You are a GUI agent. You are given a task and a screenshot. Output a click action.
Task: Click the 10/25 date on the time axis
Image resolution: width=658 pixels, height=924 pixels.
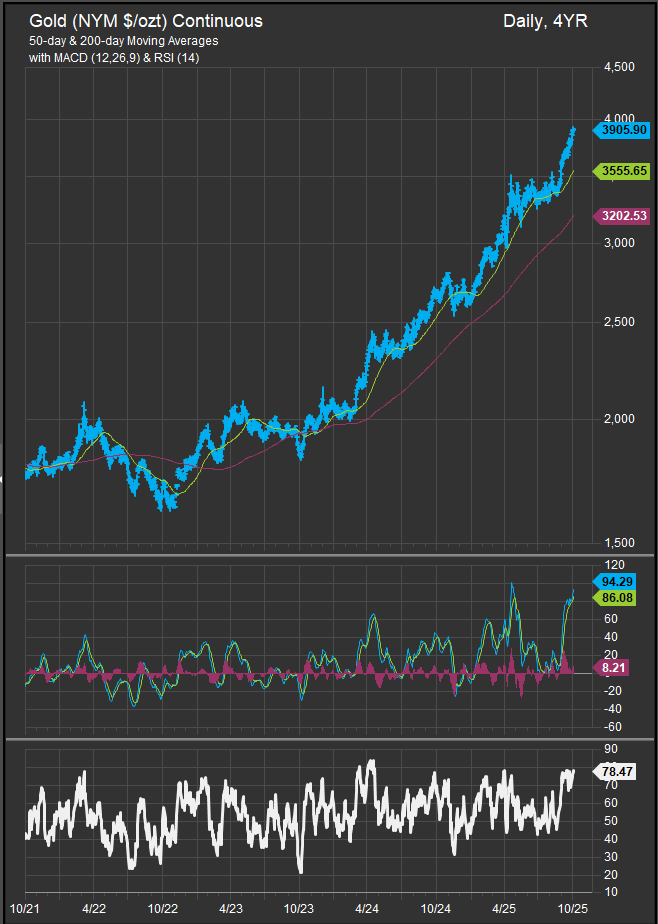click(570, 909)
